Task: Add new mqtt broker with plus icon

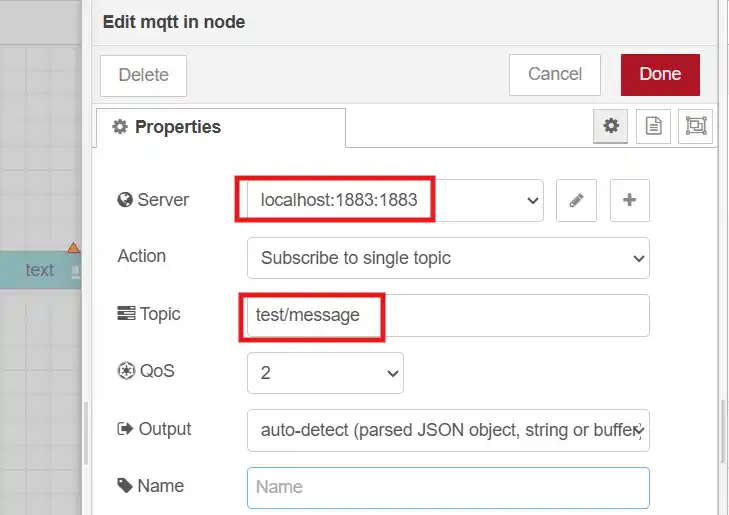Action: coord(630,200)
